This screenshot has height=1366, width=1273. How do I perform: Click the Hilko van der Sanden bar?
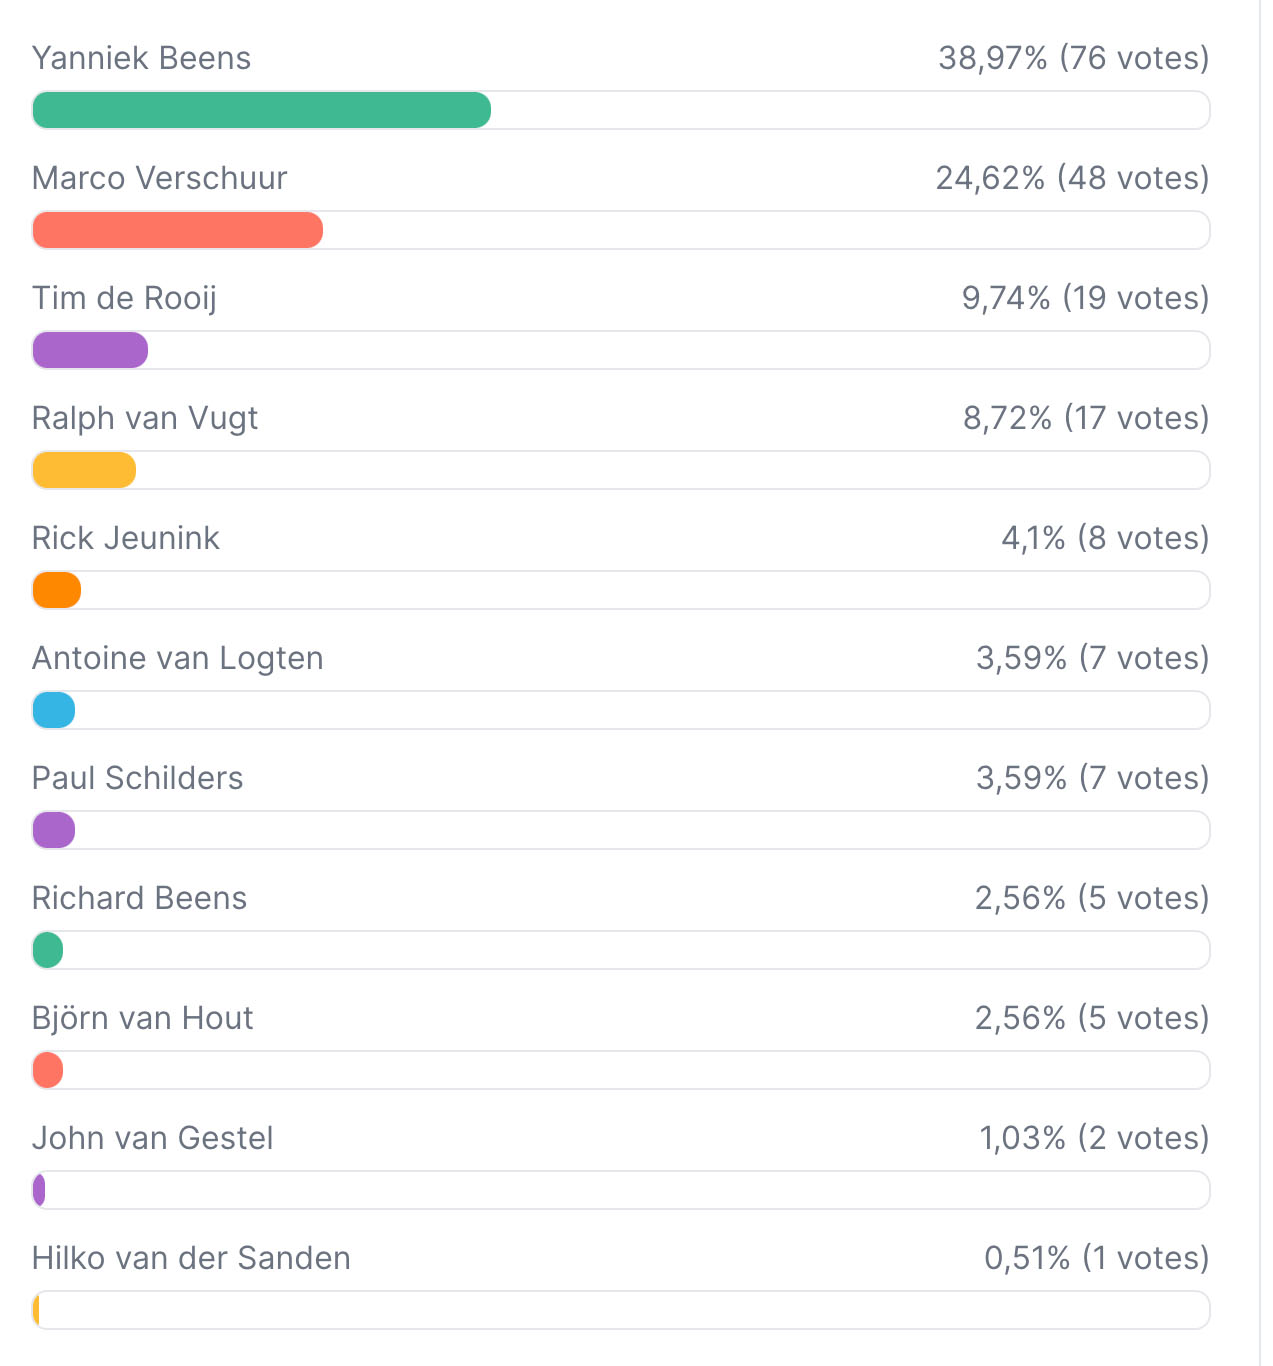(621, 1310)
